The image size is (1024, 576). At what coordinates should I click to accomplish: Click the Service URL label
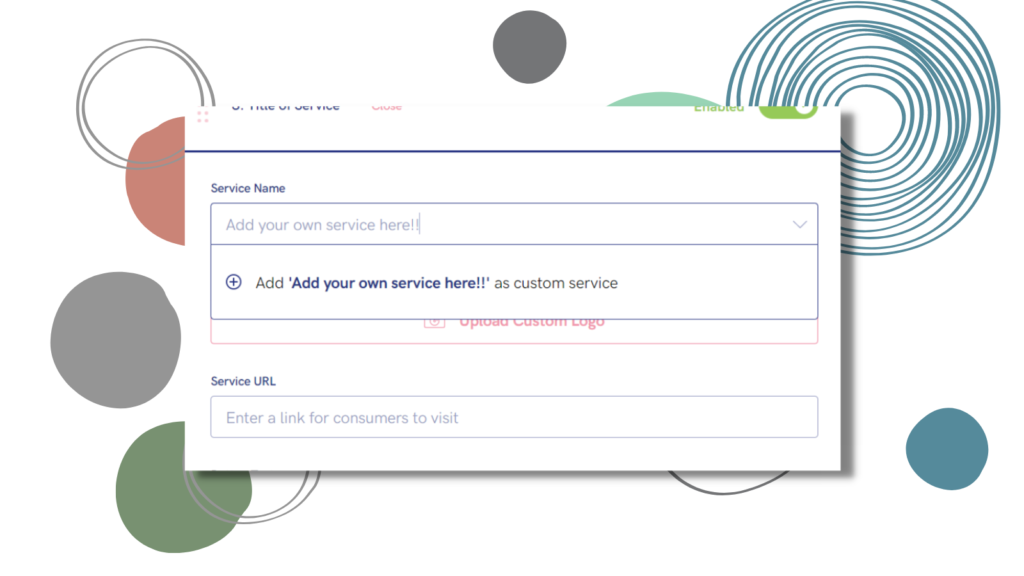click(243, 381)
